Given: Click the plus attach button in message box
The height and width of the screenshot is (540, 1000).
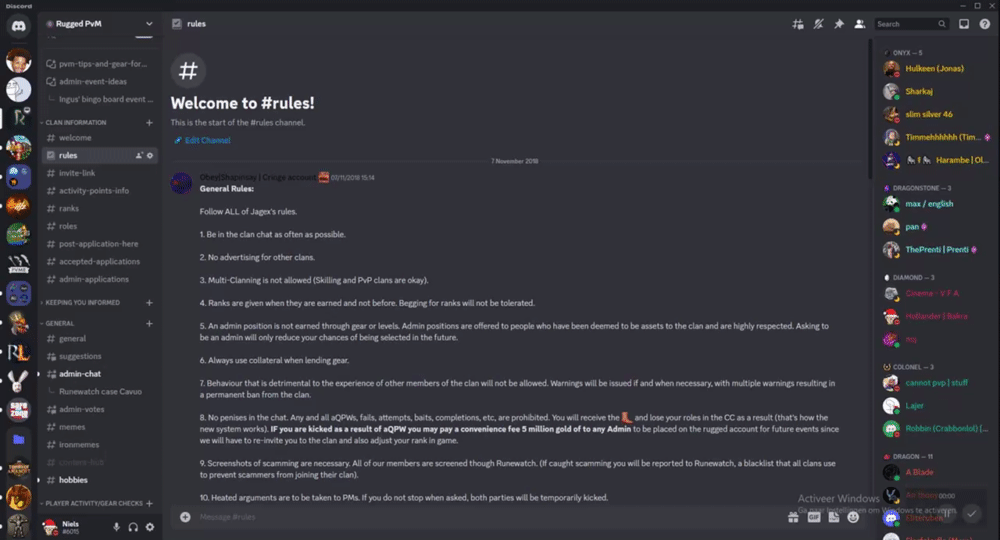Looking at the screenshot, I should 185,517.
